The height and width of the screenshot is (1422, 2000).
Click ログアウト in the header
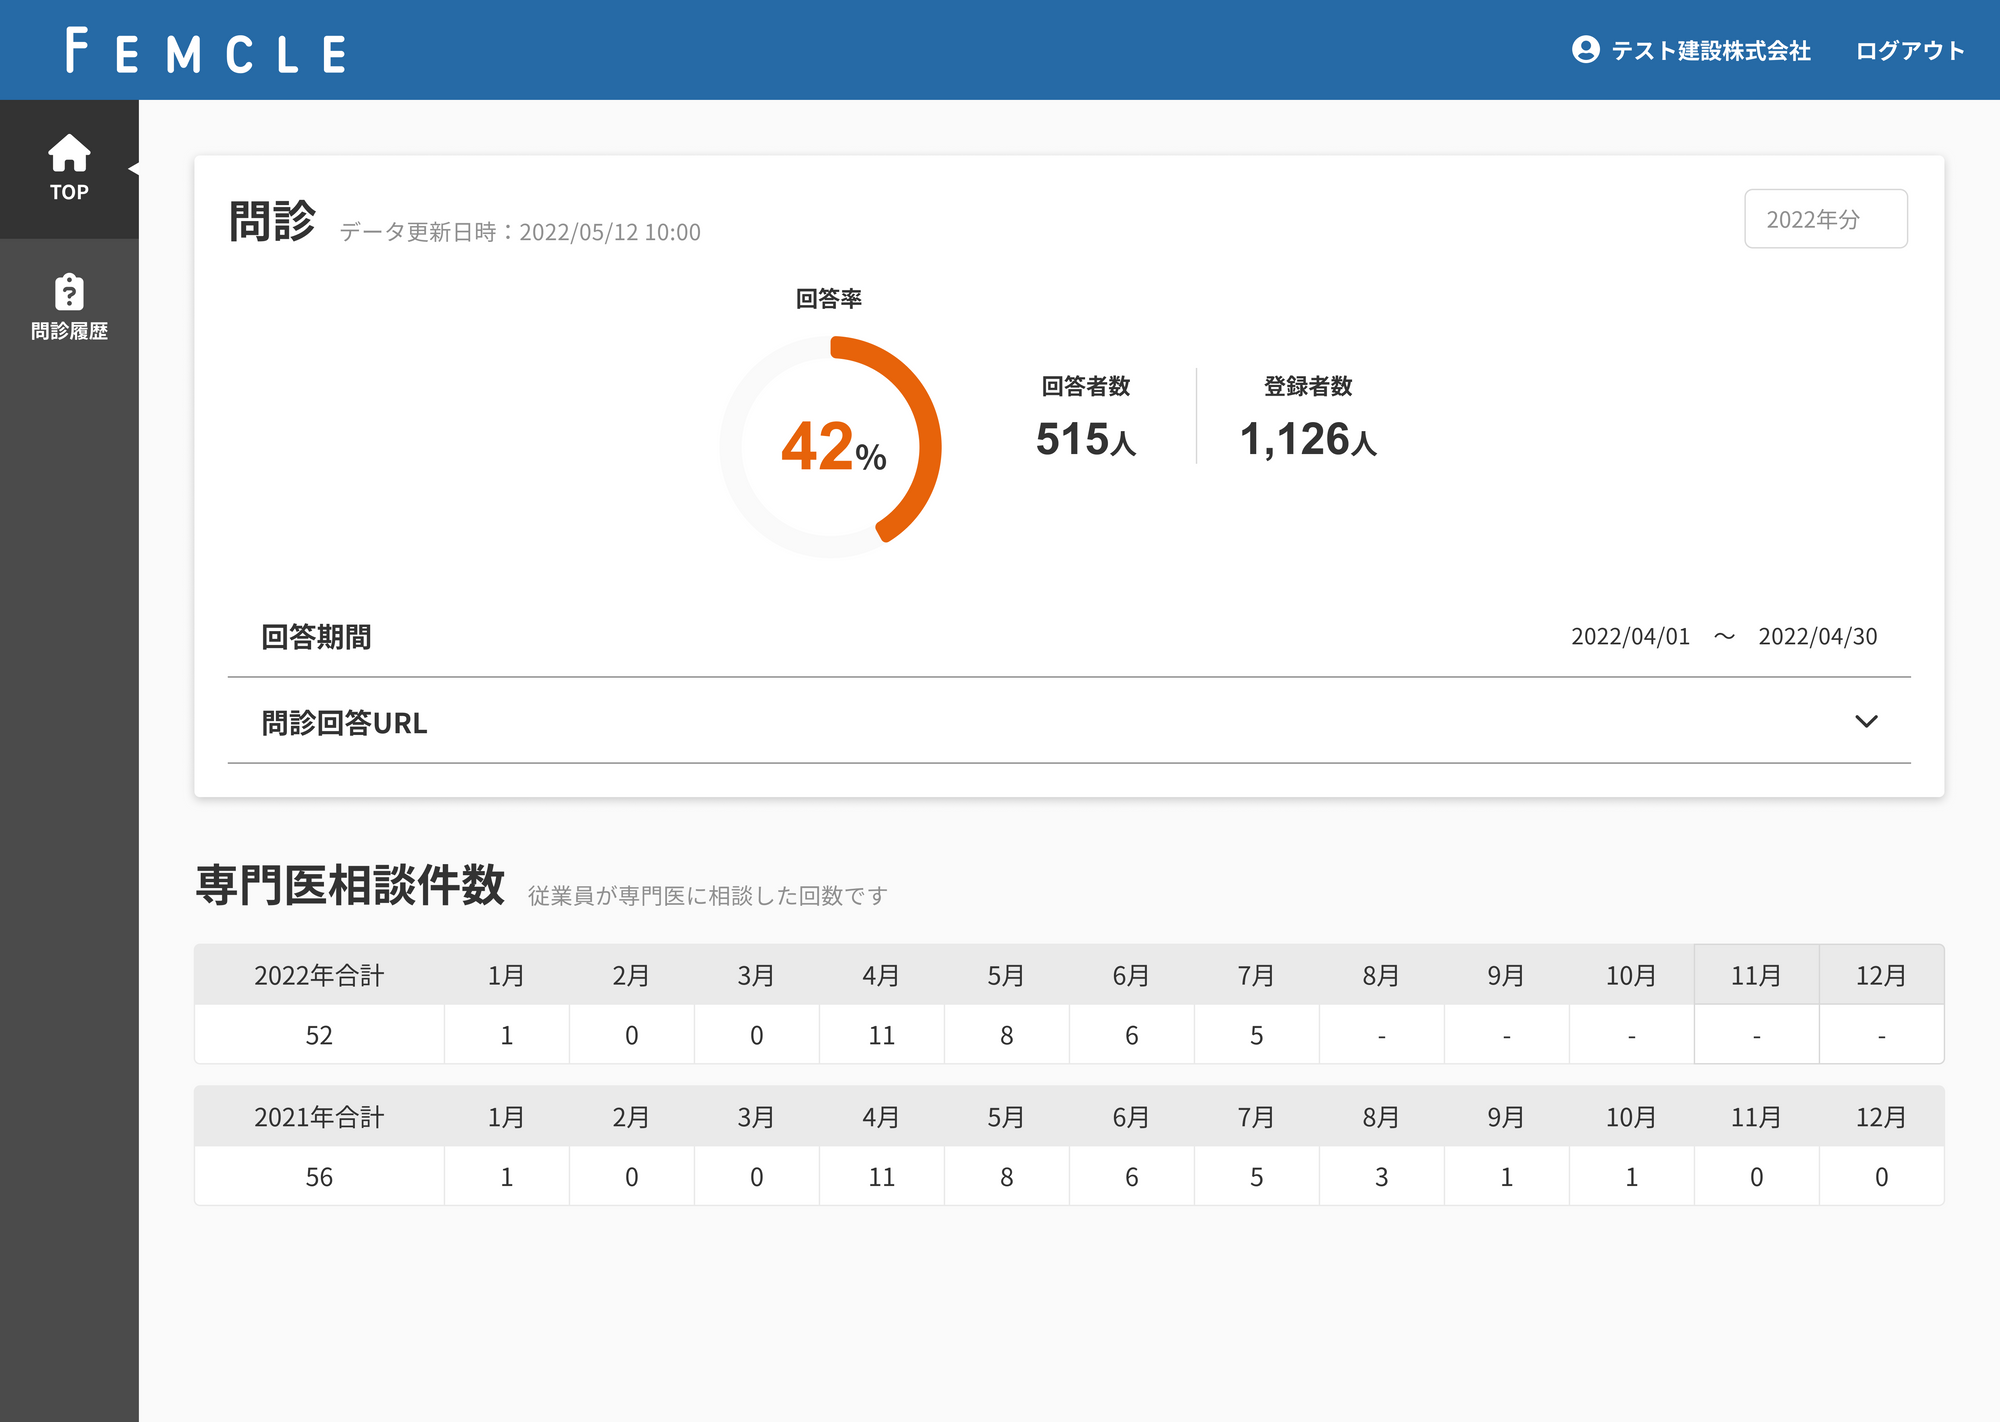(1910, 51)
